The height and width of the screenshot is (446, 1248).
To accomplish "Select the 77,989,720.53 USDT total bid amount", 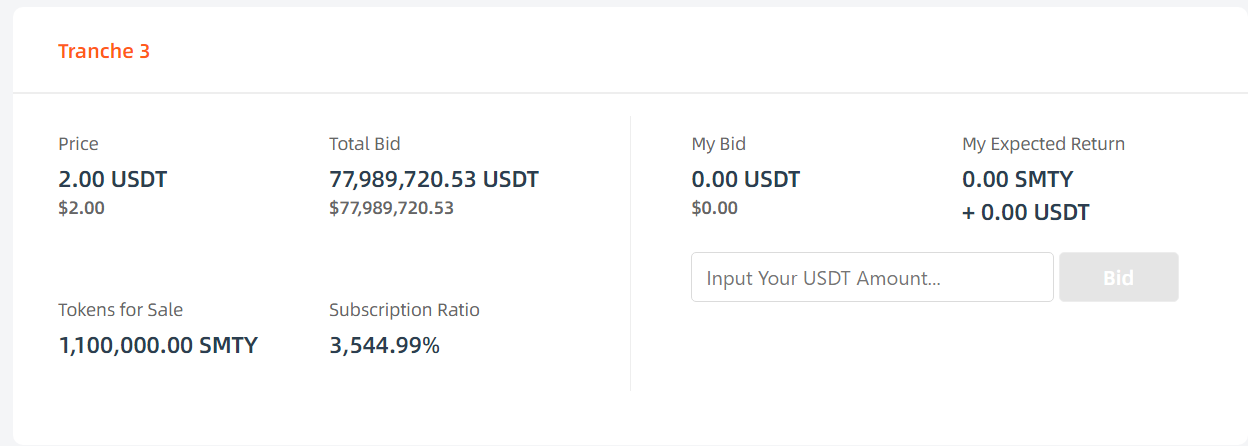I will click(x=433, y=180).
